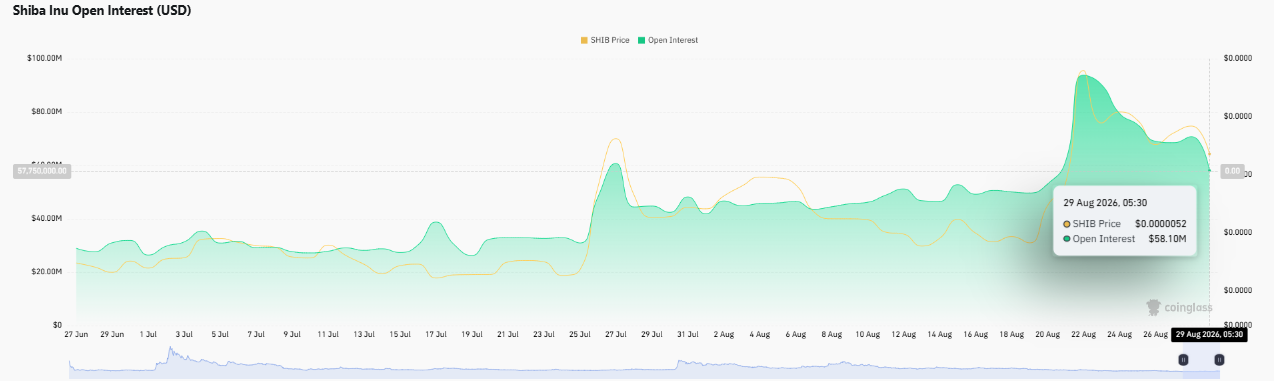Image resolution: width=1274 pixels, height=381 pixels.
Task: Grab the left range slider handle
Action: point(1182,359)
